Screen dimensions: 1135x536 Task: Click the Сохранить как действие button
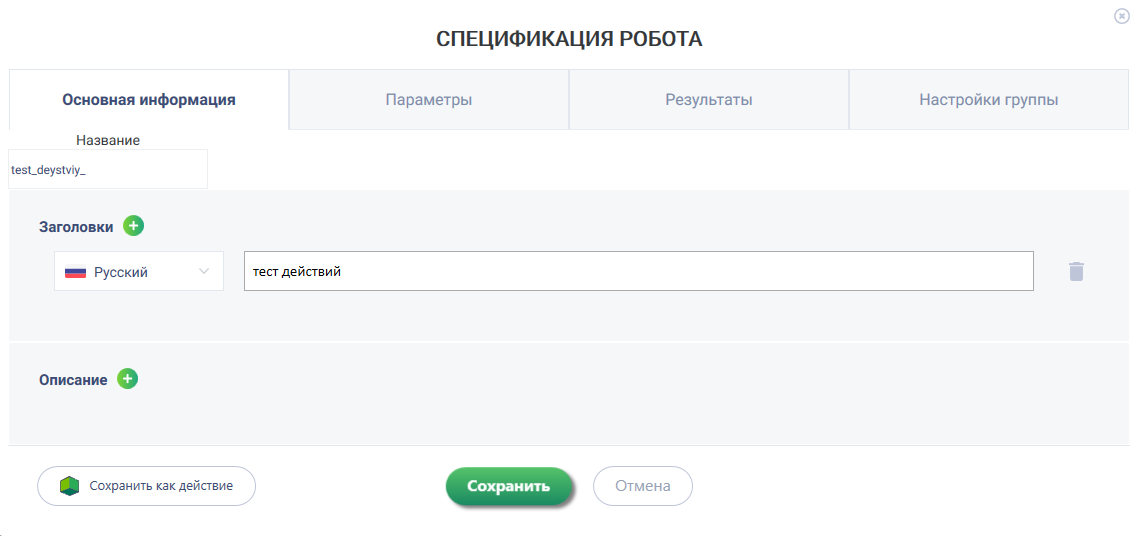point(146,485)
